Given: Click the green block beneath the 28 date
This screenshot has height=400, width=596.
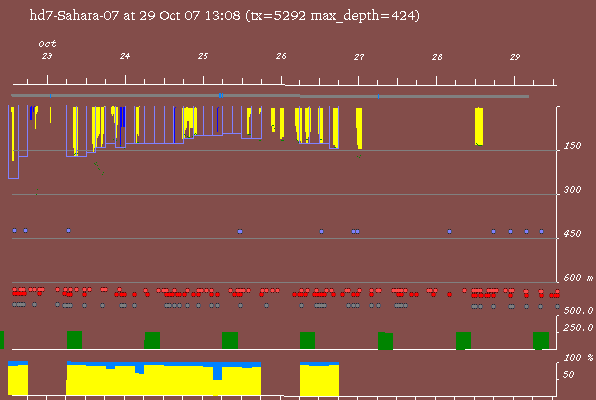Looking at the screenshot, I should pyautogui.click(x=463, y=340).
